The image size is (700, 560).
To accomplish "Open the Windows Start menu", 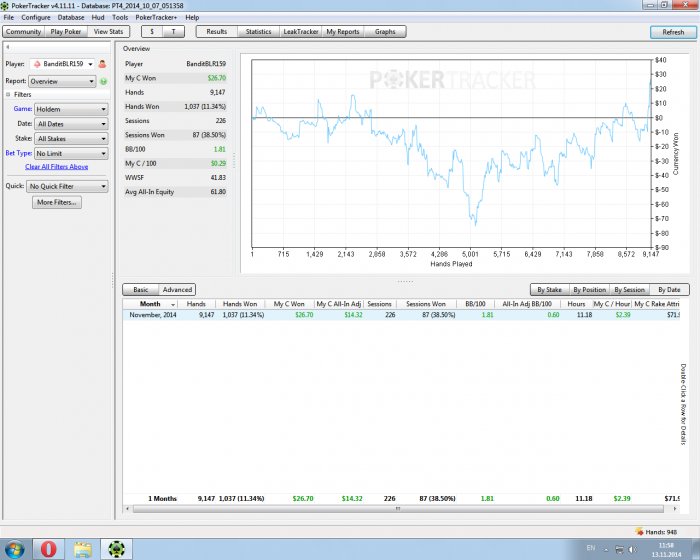I will pos(14,548).
